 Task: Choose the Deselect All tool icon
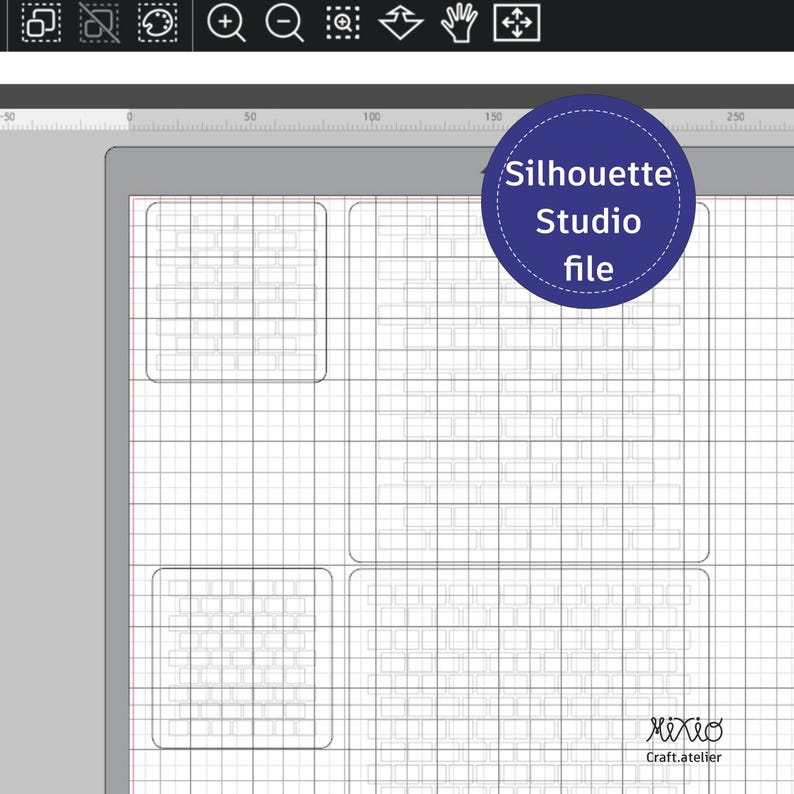pos(100,22)
